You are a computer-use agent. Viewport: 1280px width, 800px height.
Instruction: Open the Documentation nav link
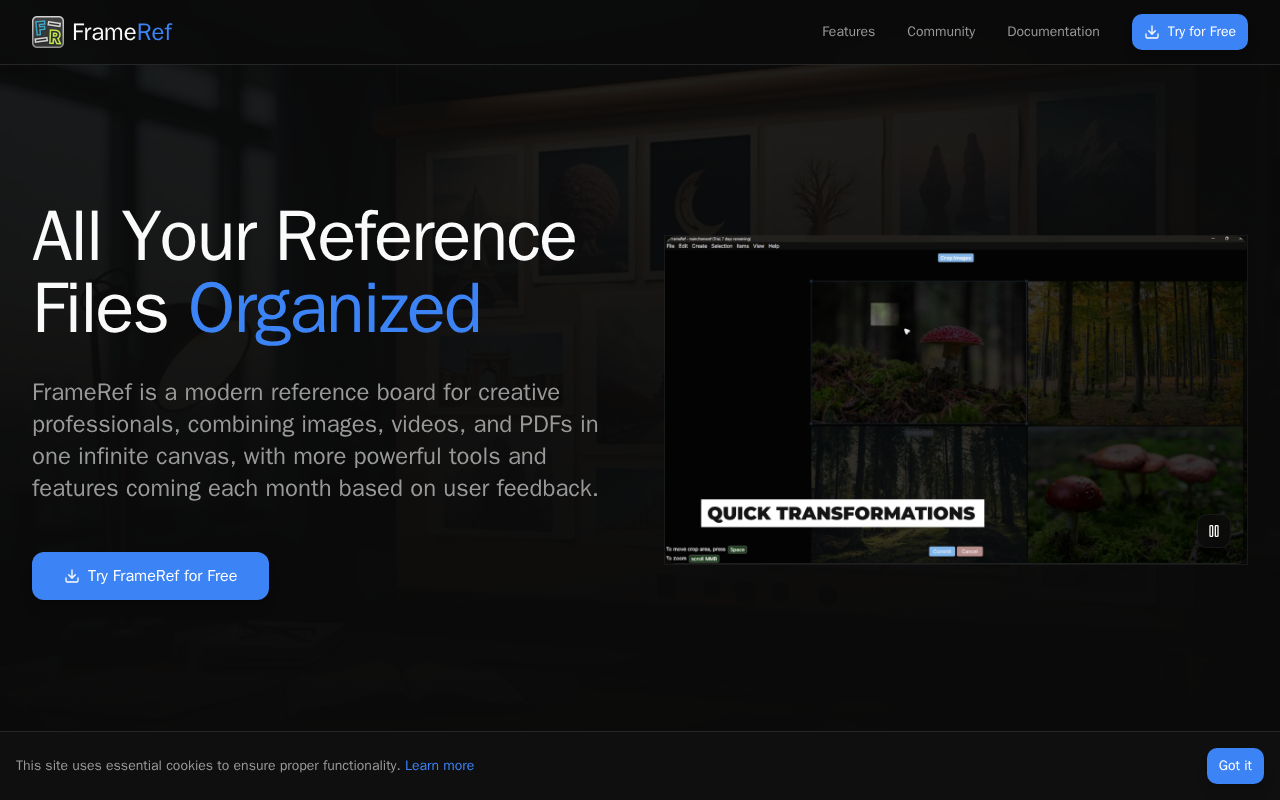pos(1053,32)
